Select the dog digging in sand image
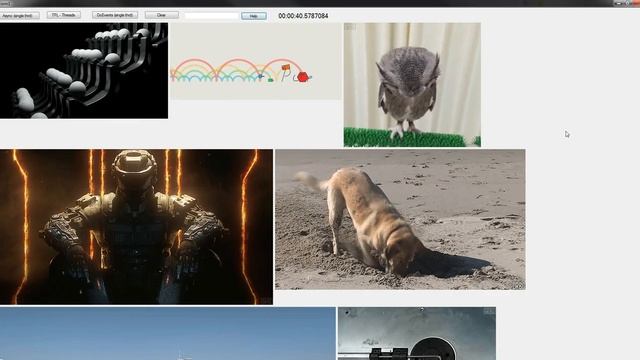 click(400, 220)
